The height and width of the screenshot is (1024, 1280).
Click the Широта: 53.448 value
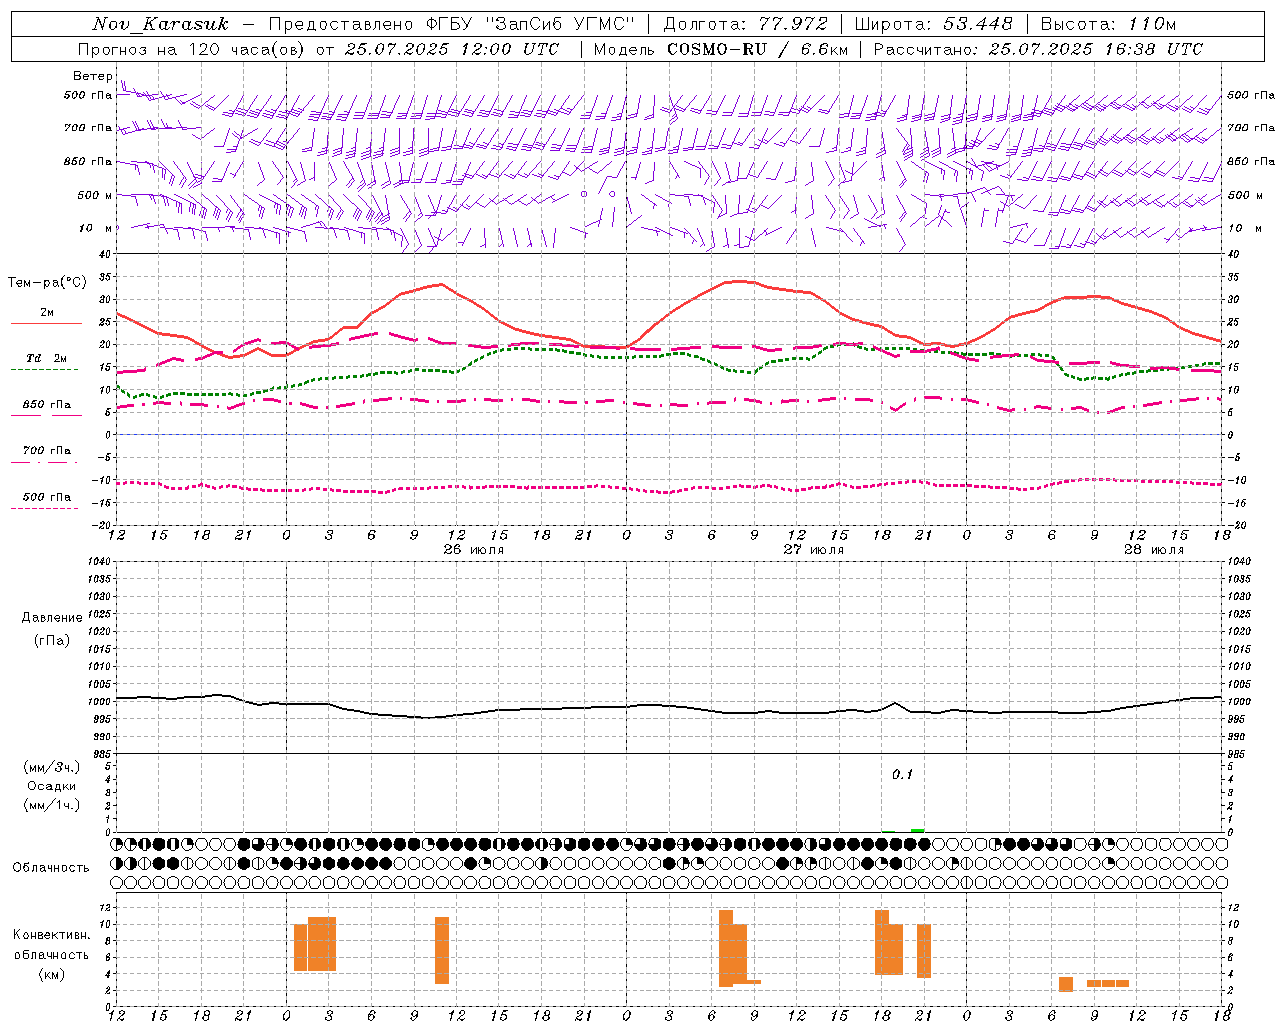(x=933, y=24)
